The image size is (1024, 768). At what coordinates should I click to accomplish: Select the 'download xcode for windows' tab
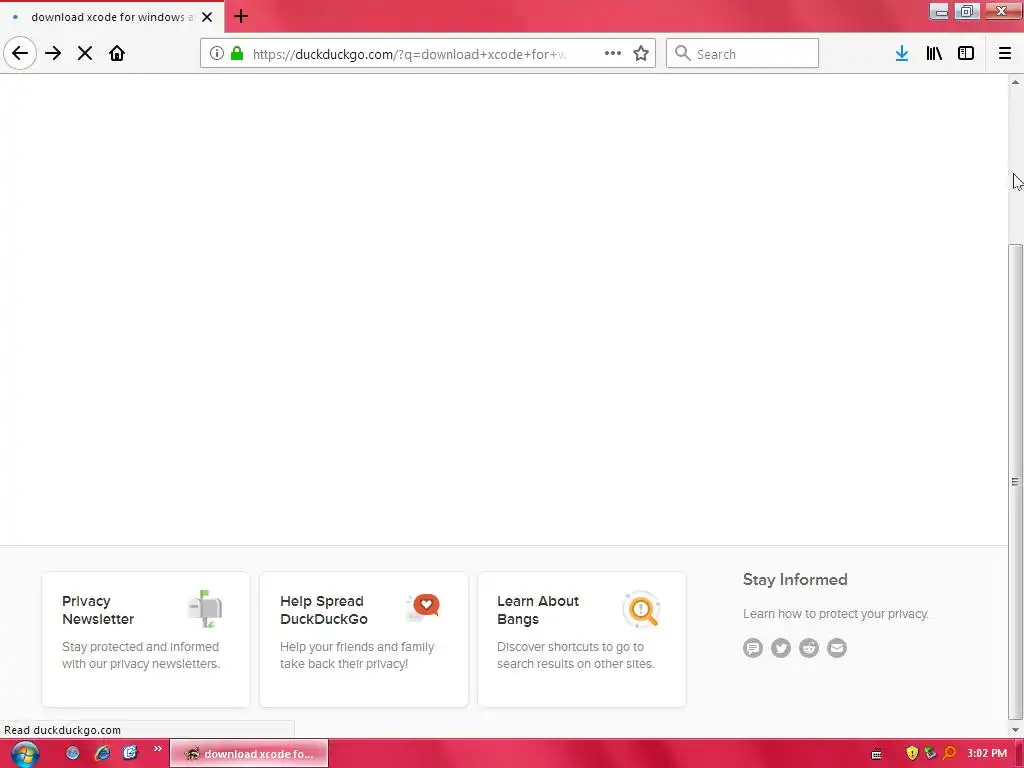112,17
